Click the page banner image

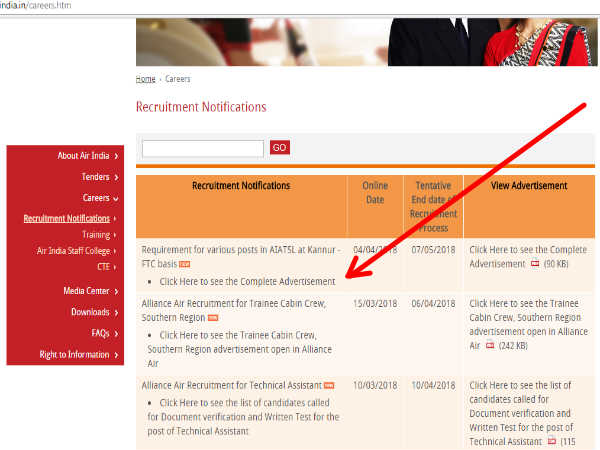coord(367,42)
